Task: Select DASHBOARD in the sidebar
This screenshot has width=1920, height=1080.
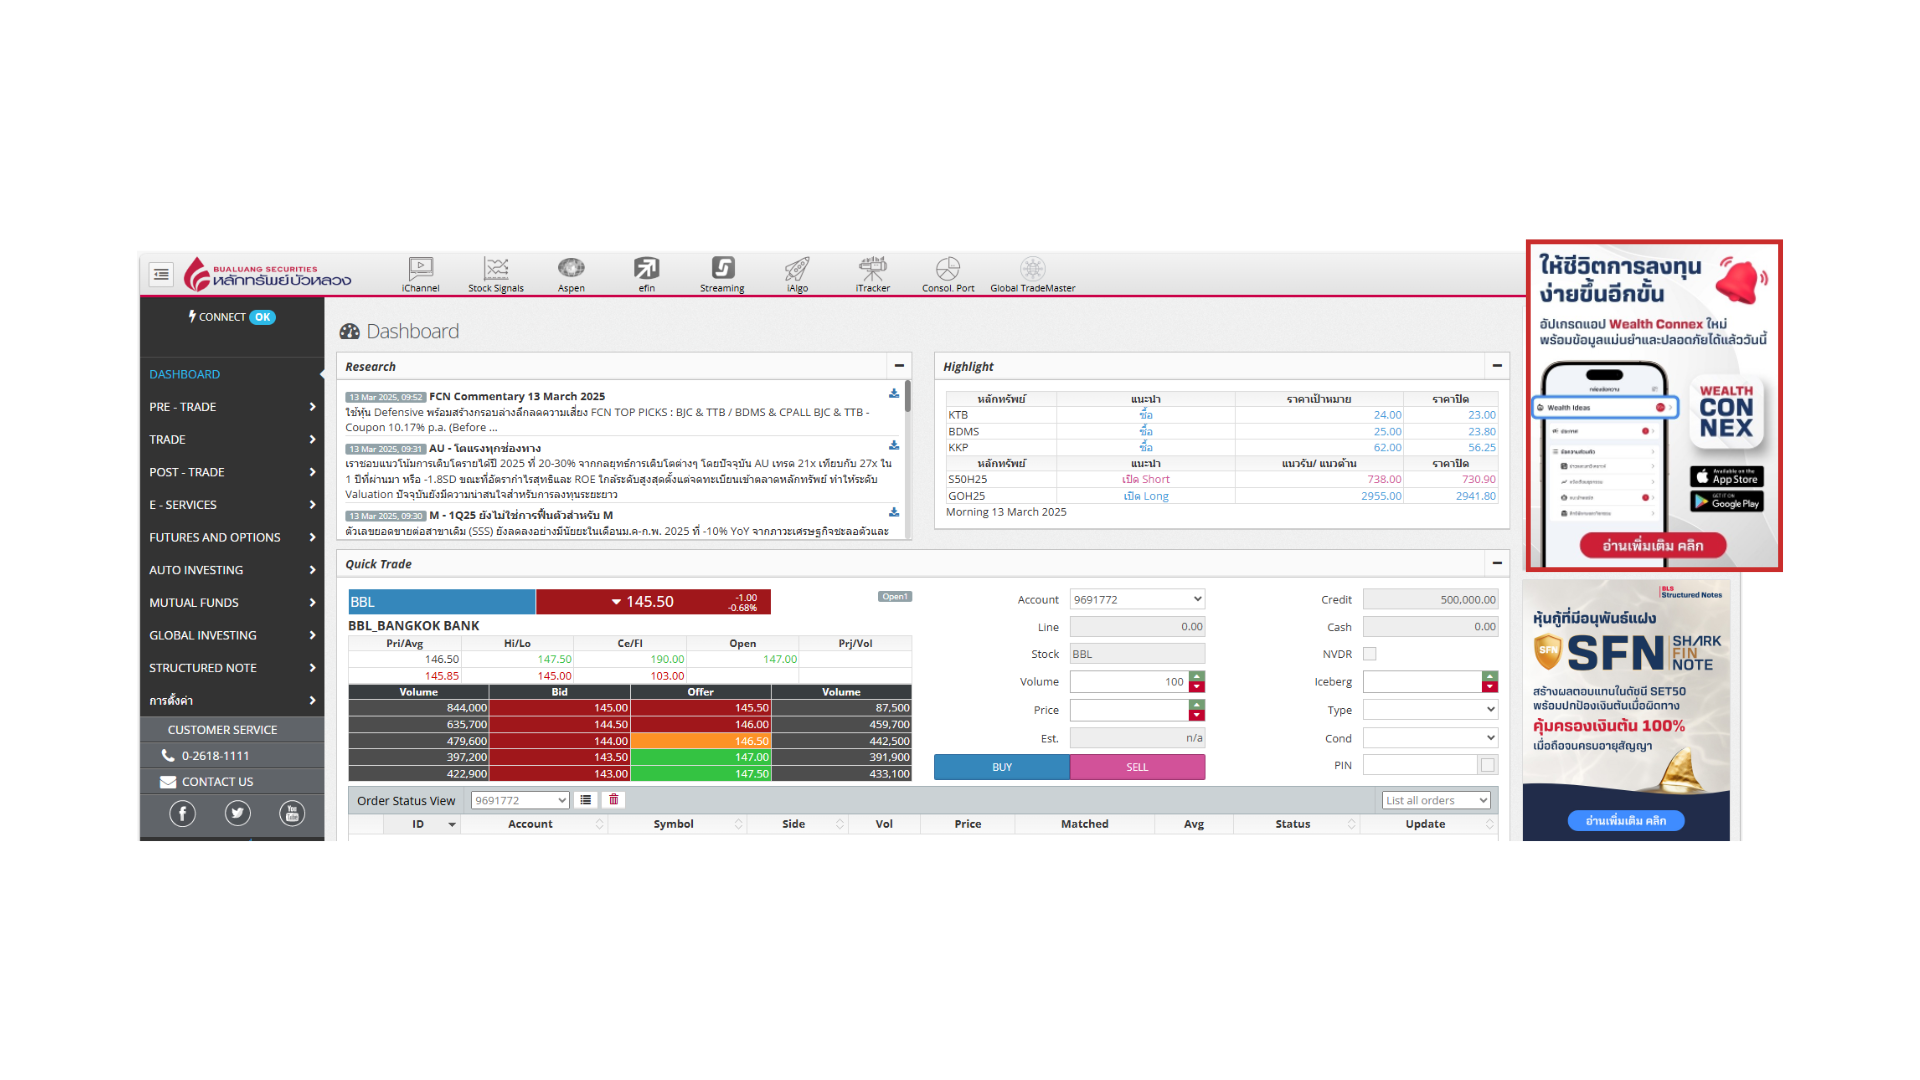Action: click(x=232, y=374)
